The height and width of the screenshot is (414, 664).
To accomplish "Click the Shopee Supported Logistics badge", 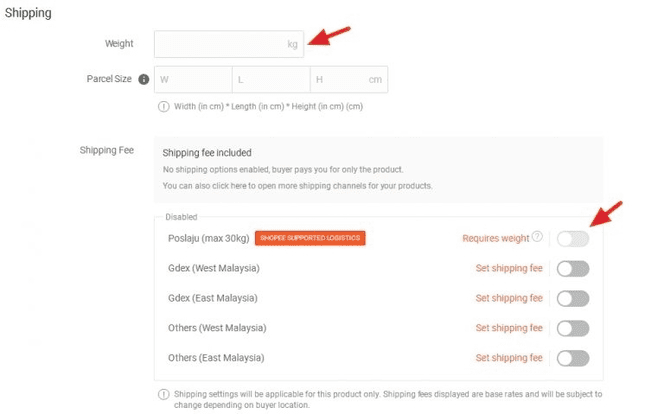I will 309,238.
